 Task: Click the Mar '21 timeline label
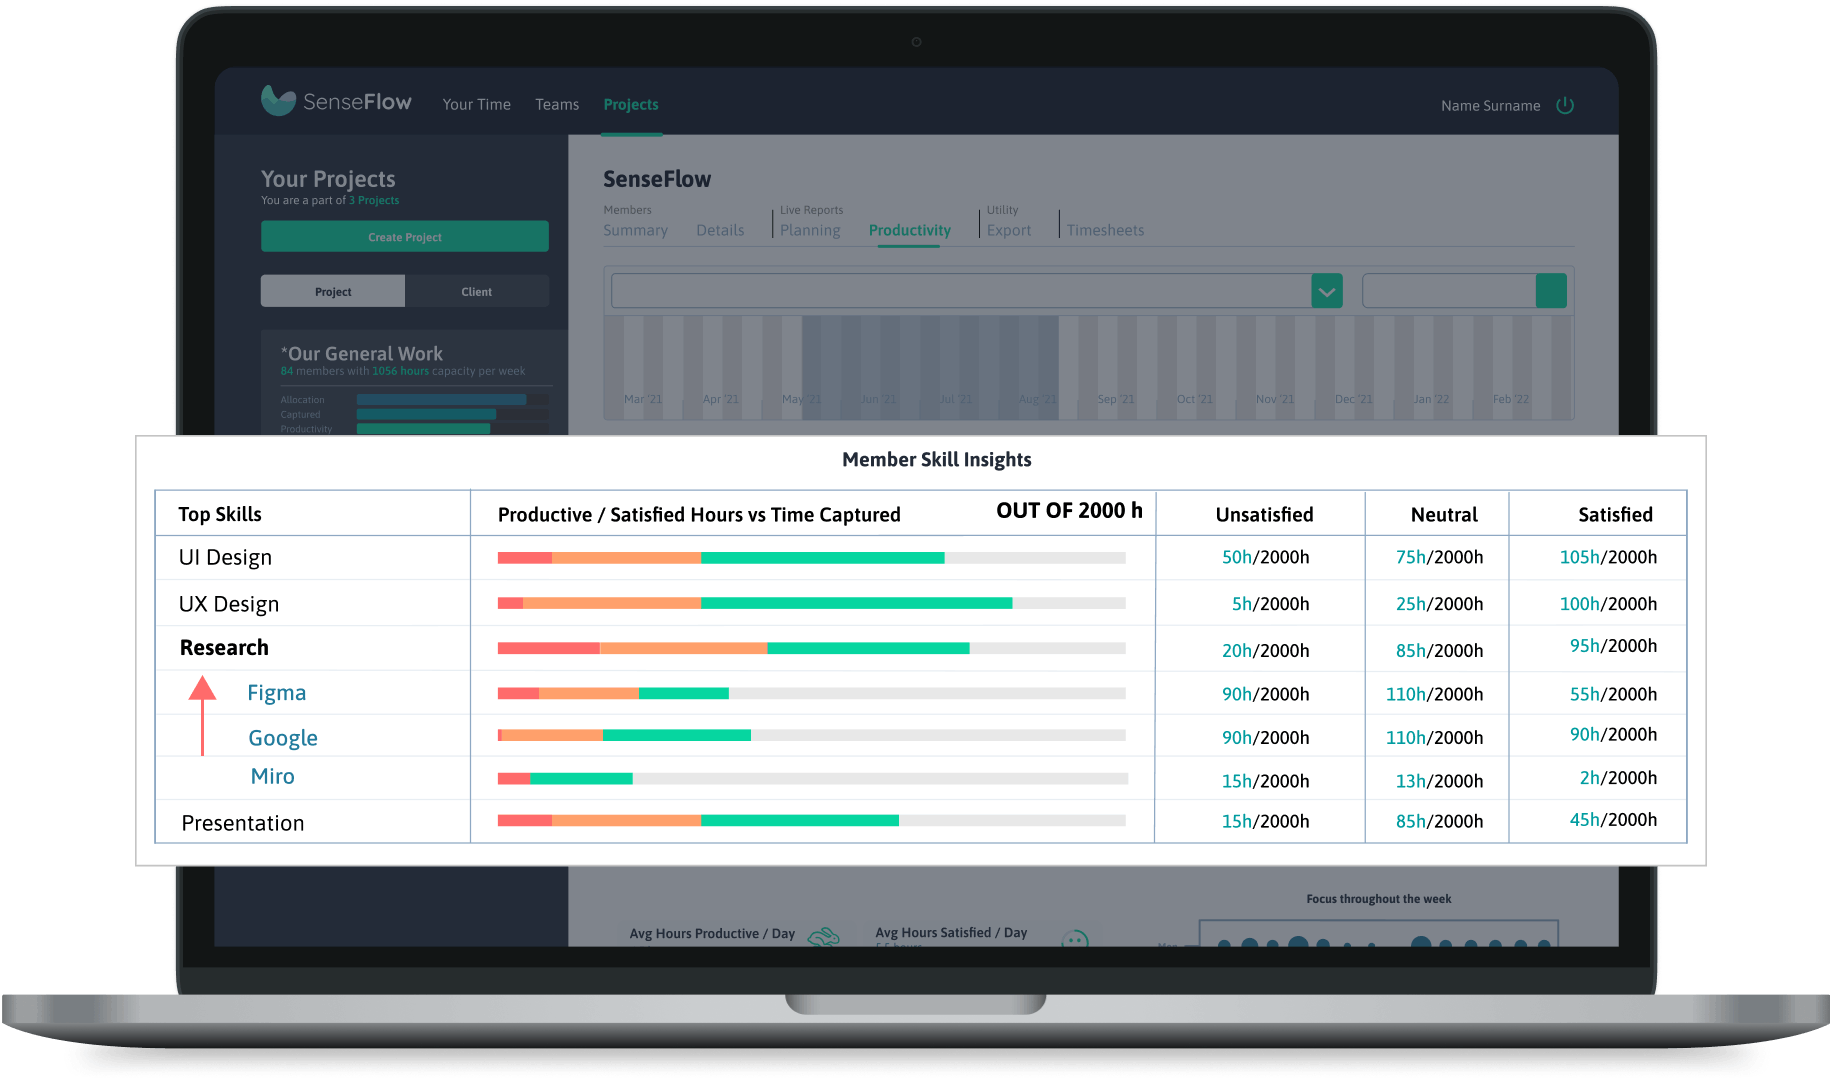tap(643, 399)
